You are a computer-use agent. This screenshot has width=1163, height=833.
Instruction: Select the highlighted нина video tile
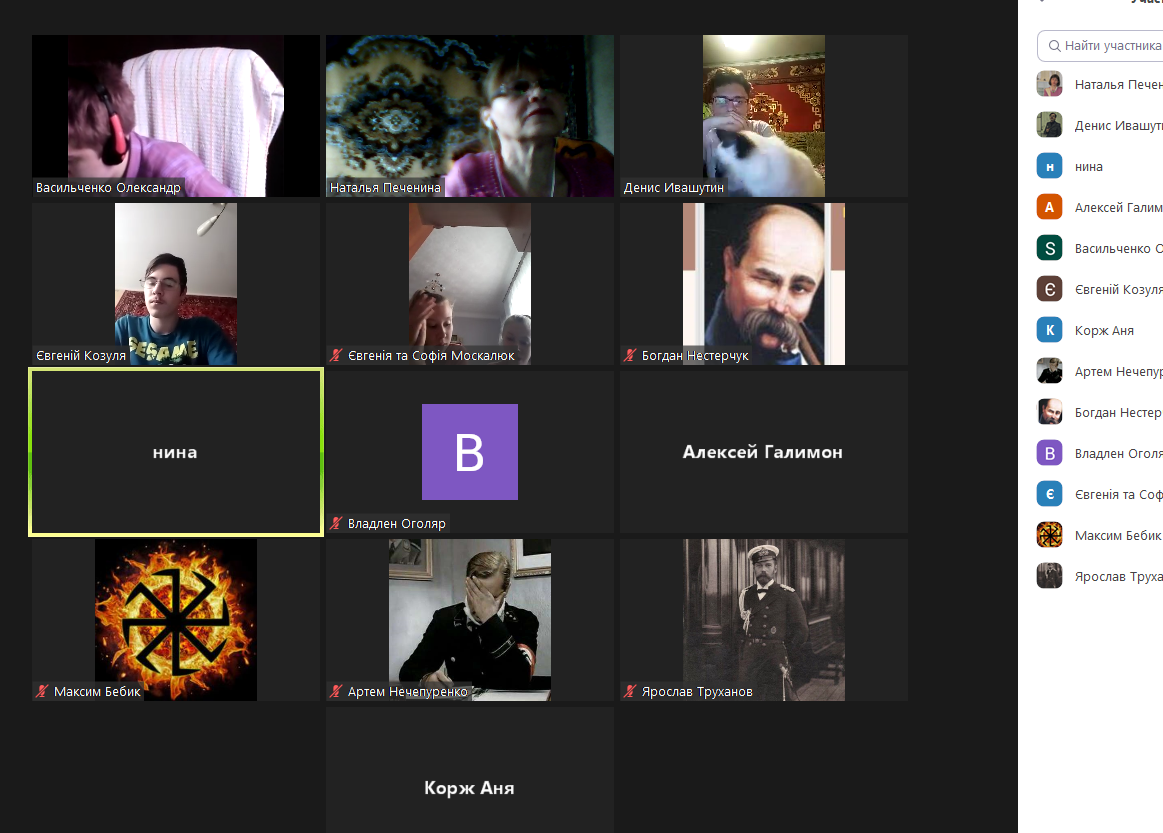[176, 452]
